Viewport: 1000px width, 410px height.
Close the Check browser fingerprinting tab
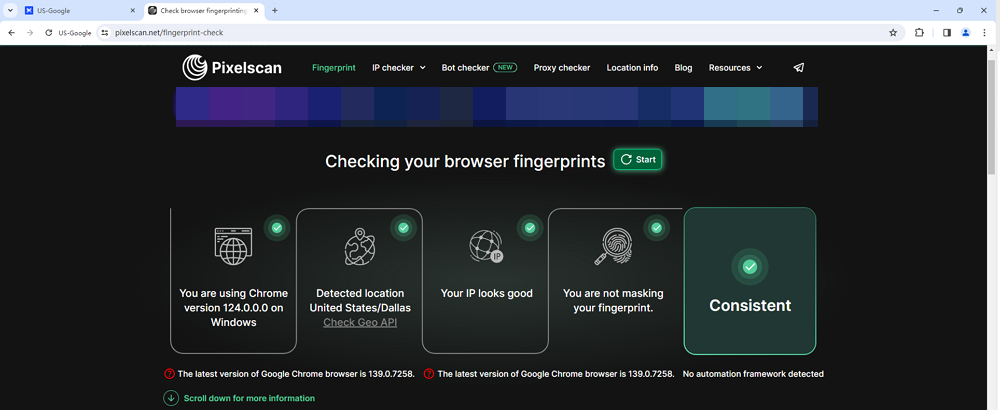[x=256, y=11]
